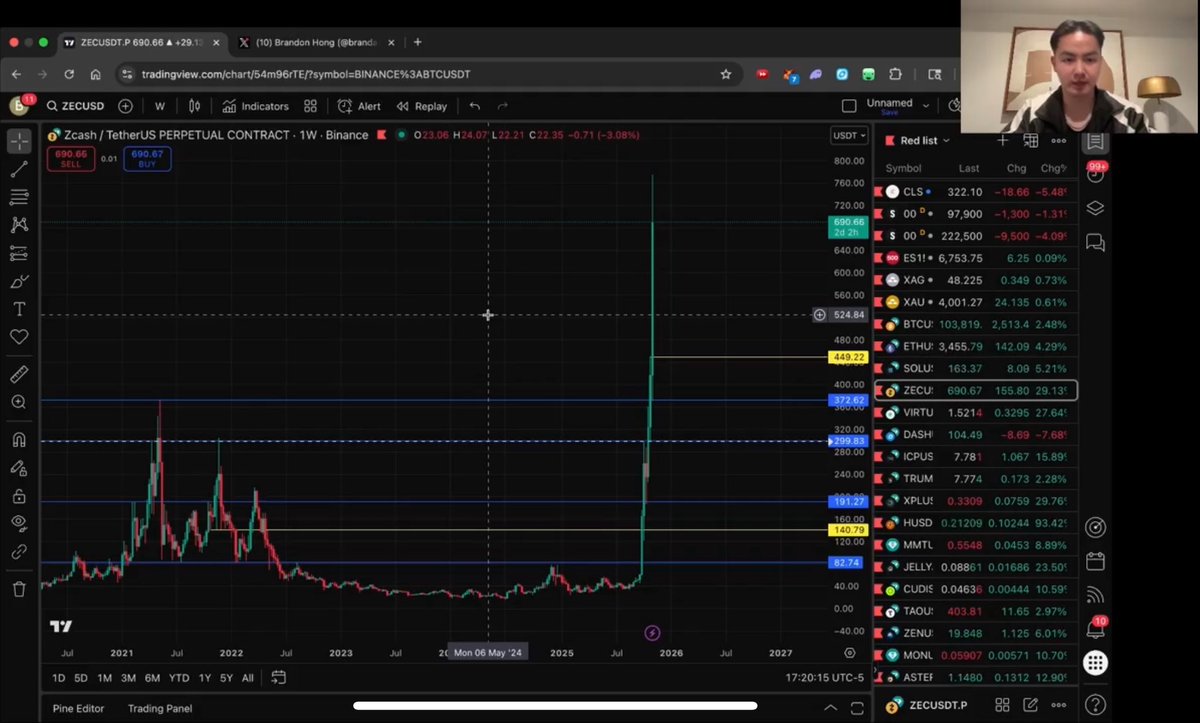Screen dimensions: 1200x723
Task: Open the calendar icon in right sidebar
Action: (x=1095, y=561)
